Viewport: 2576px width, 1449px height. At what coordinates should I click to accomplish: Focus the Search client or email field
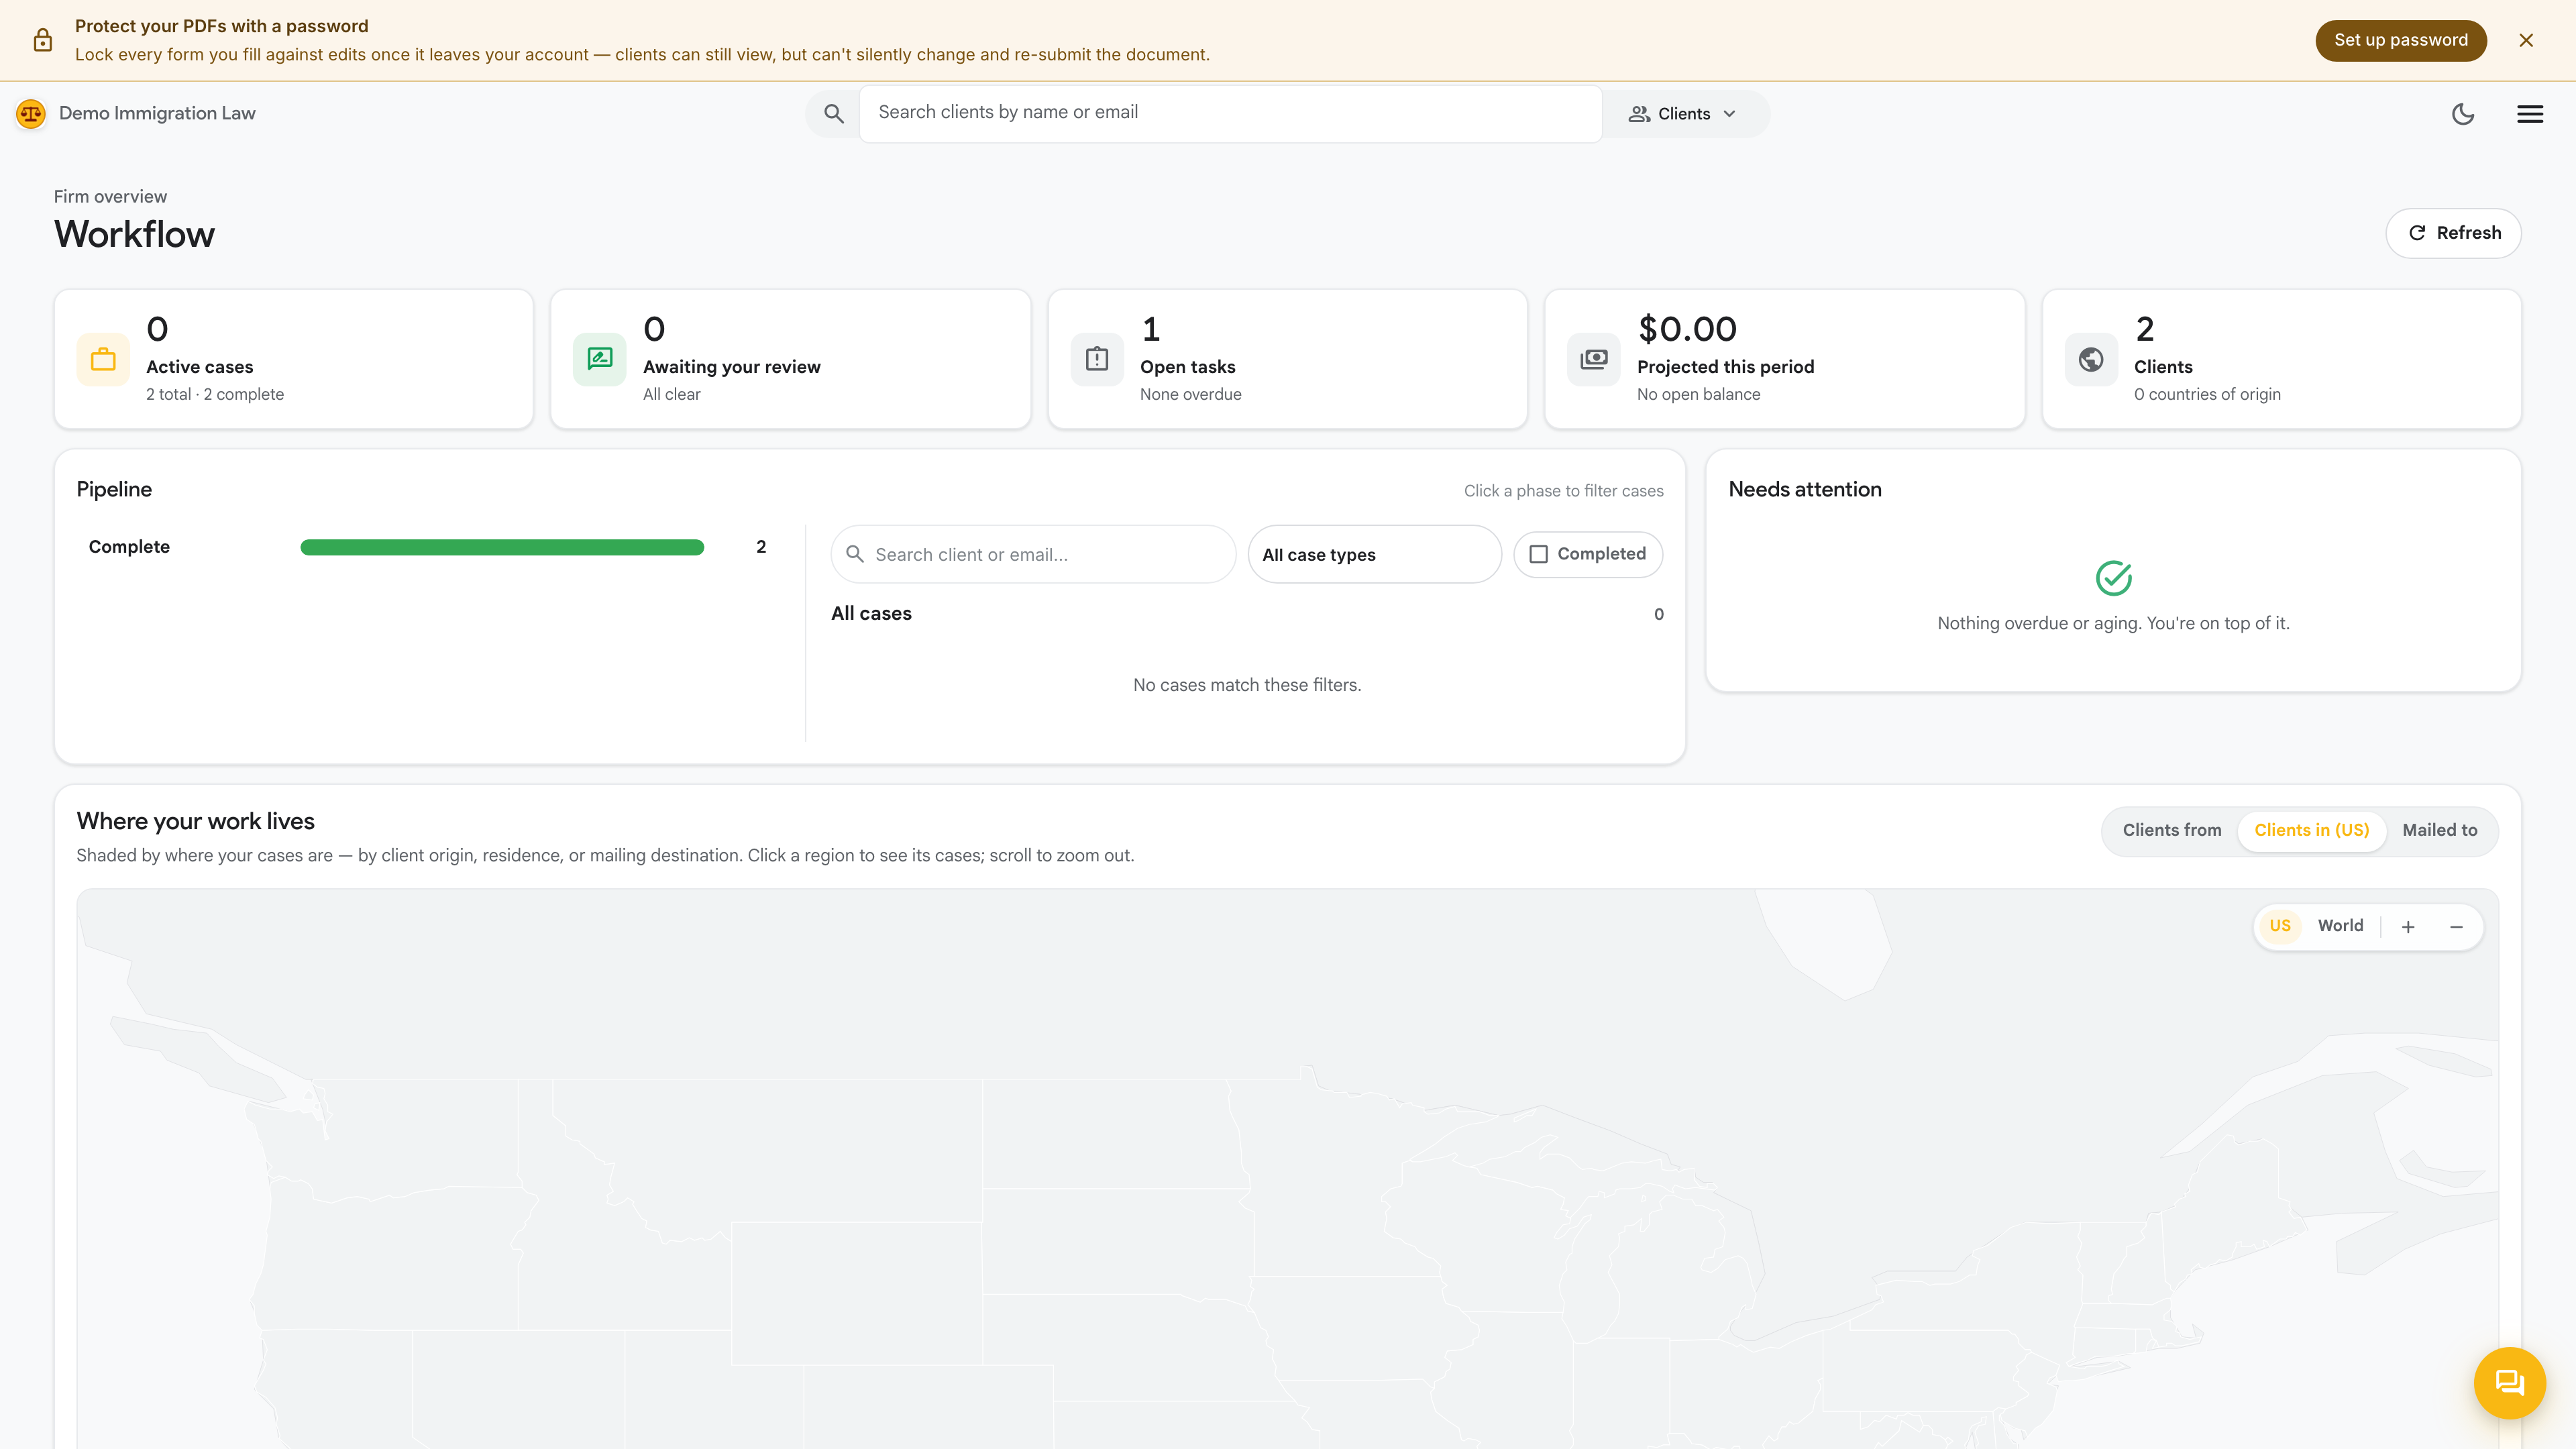1033,554
